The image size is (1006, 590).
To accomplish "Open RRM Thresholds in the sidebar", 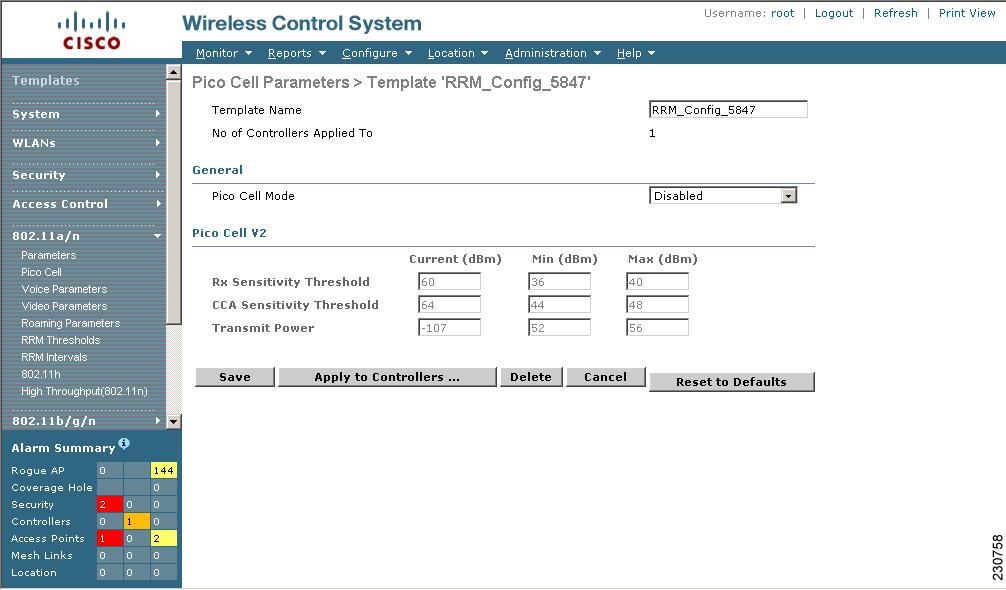I will (x=60, y=340).
